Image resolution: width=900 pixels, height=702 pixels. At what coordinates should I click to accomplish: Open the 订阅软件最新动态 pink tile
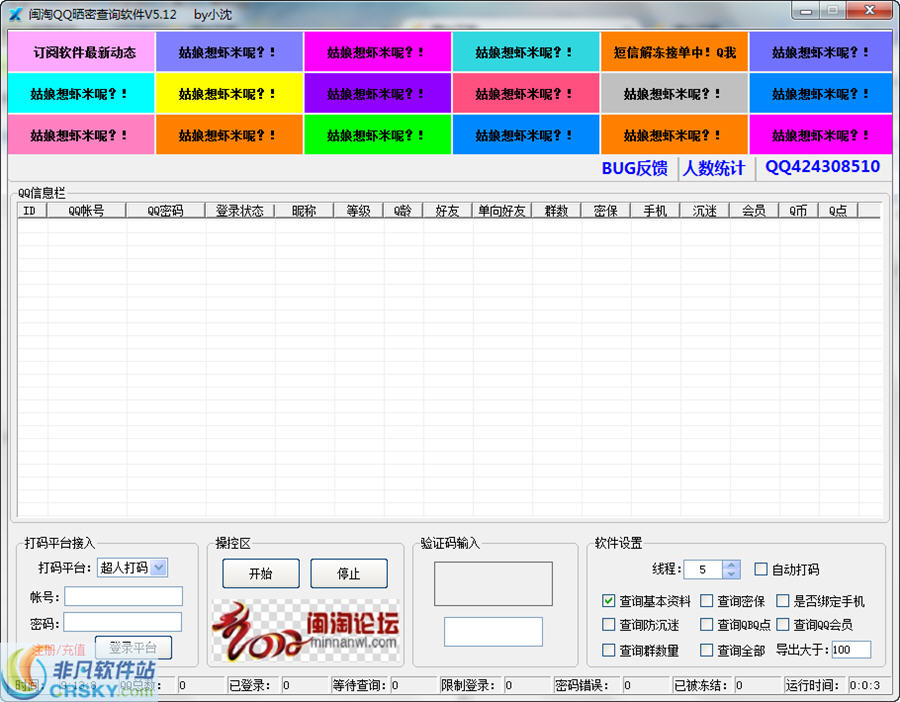[81, 52]
